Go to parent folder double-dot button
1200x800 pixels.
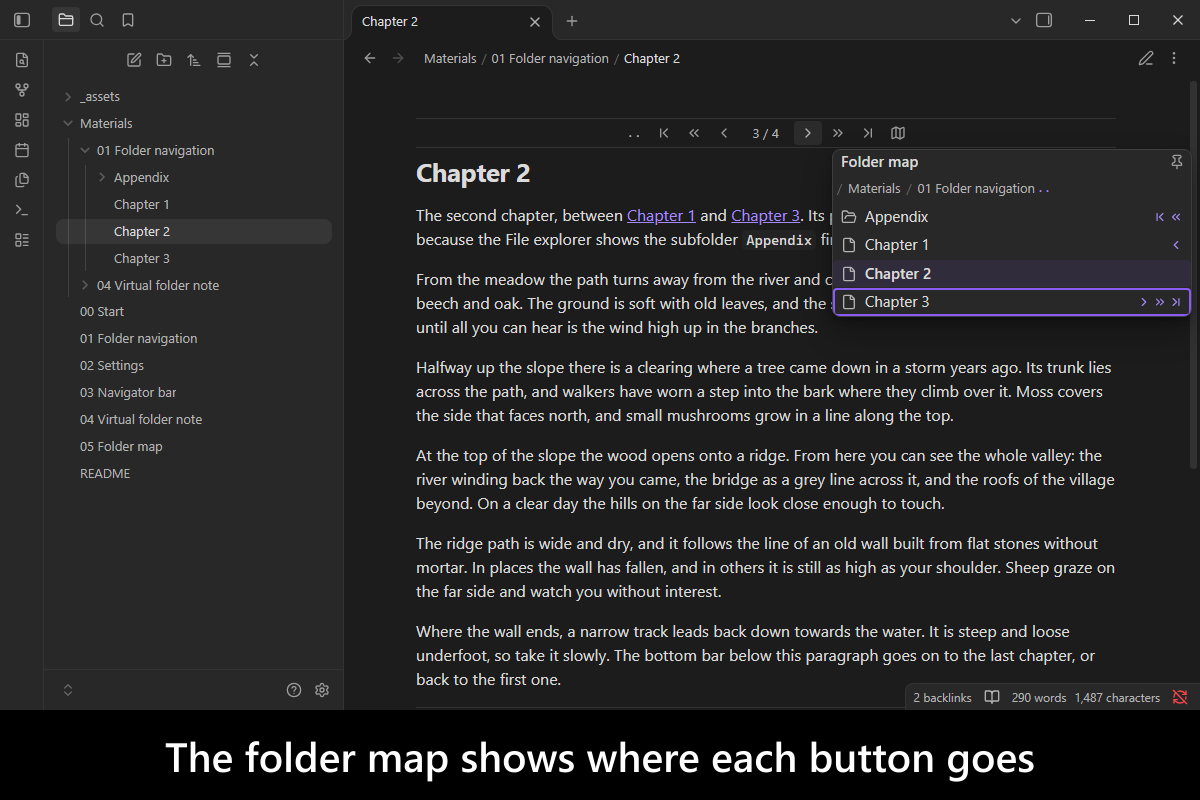(x=634, y=133)
